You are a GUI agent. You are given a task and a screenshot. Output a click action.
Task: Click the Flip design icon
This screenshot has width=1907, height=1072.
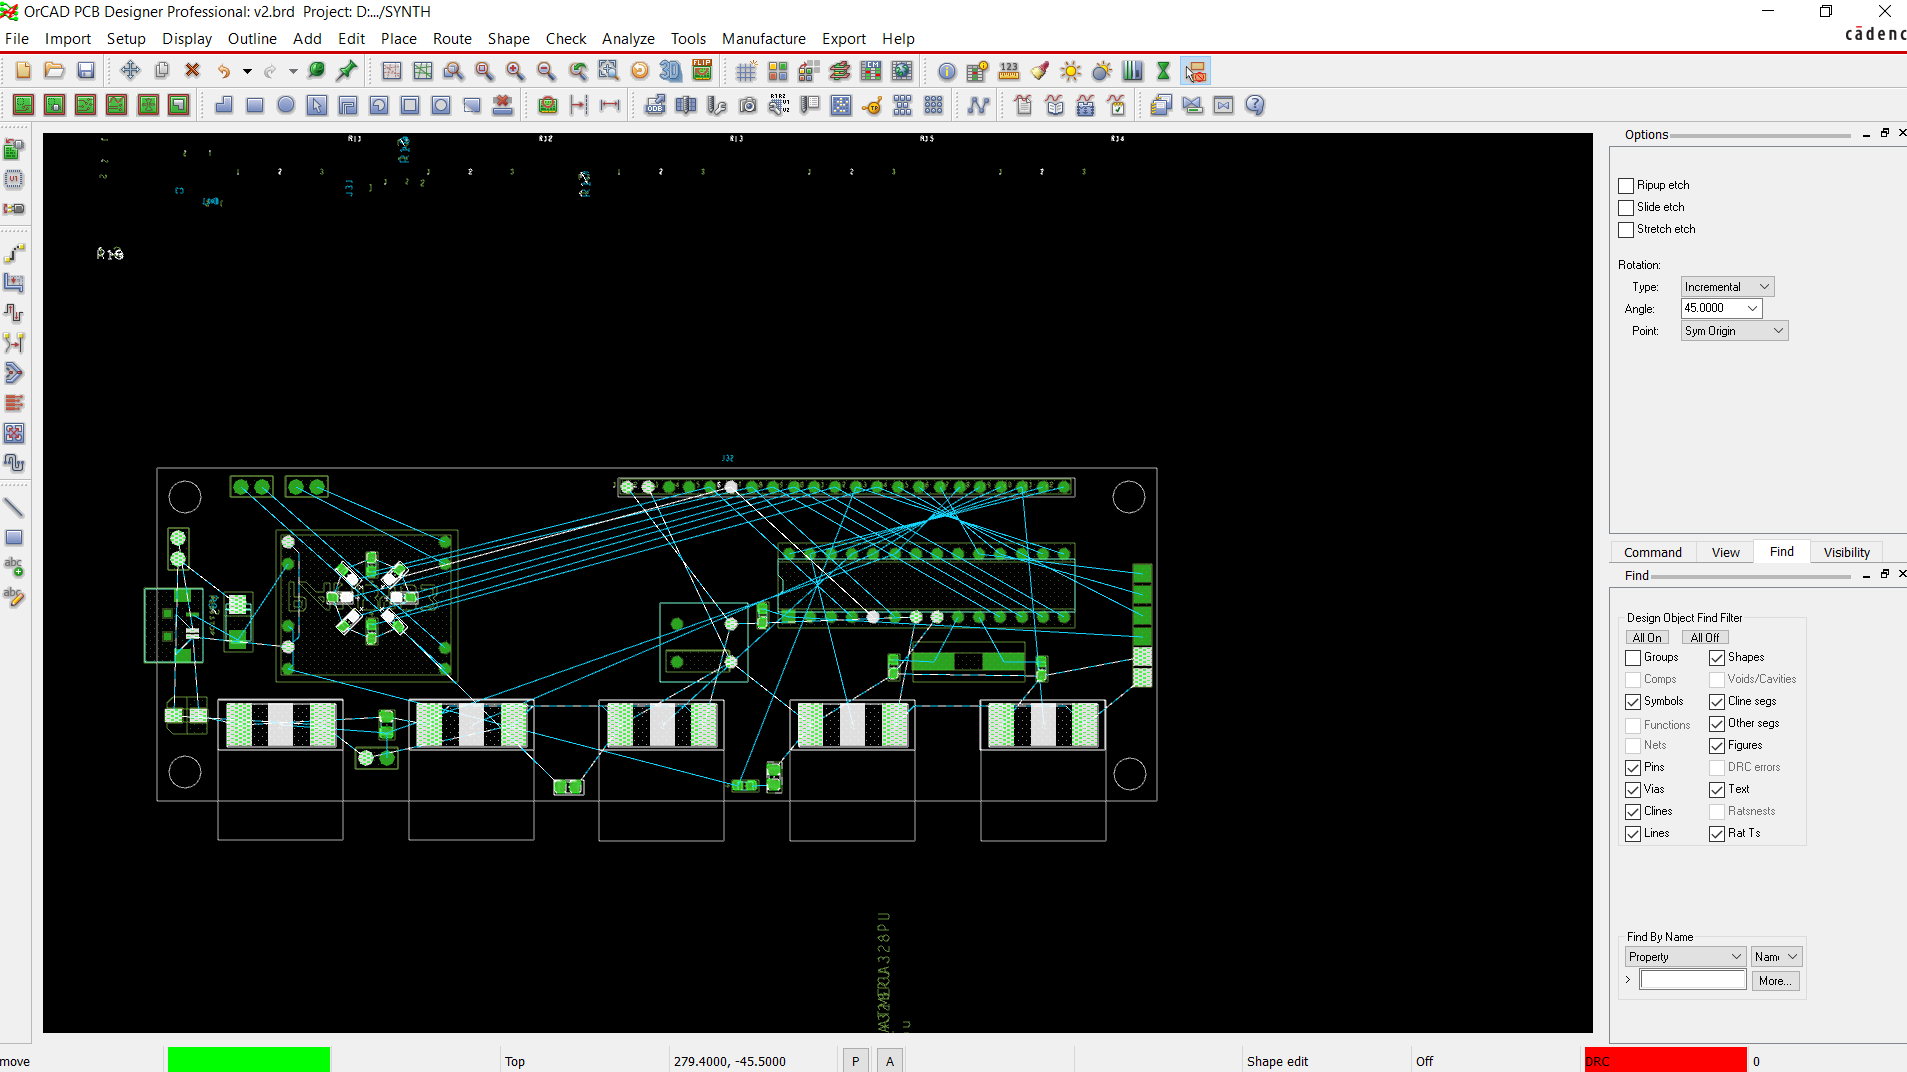coord(702,71)
